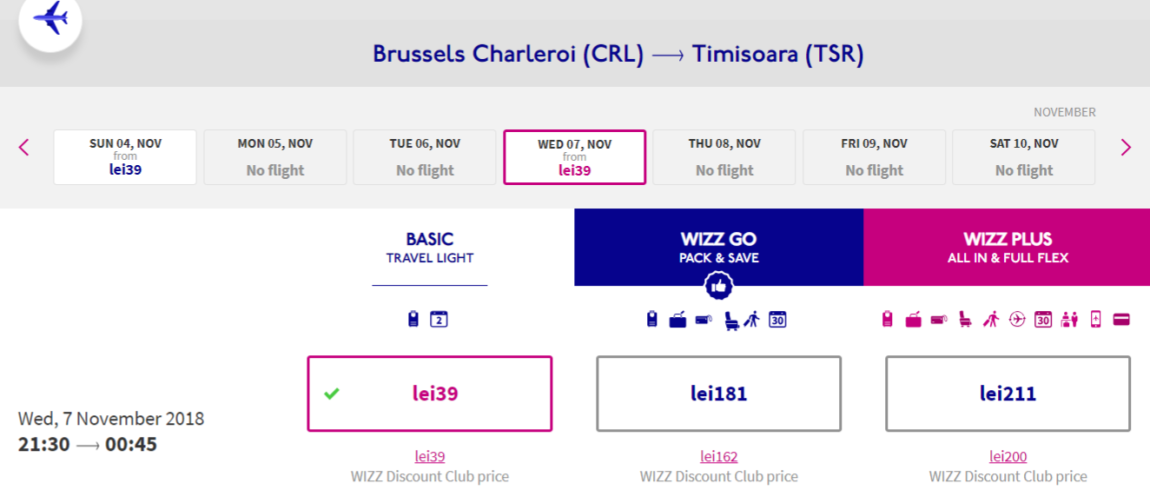Select the lei211 WIZZ Plus fare
The height and width of the screenshot is (490, 1150).
pos(1008,394)
